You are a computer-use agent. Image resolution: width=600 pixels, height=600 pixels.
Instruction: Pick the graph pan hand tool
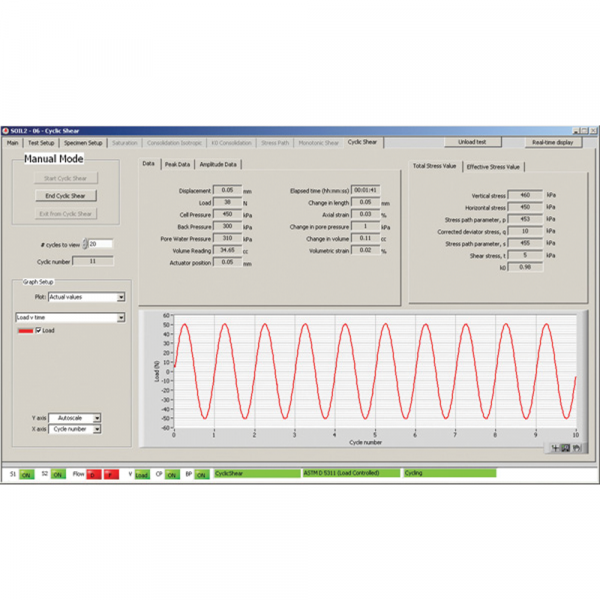click(576, 448)
